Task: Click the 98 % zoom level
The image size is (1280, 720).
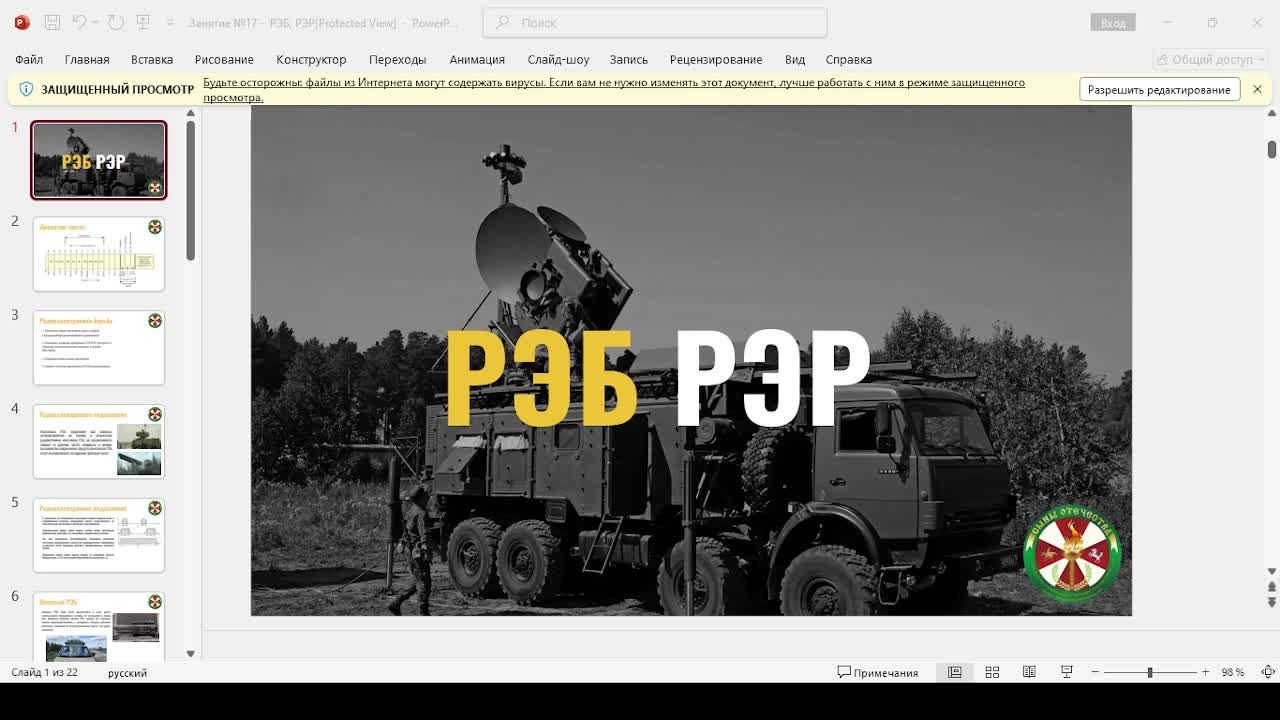Action: [1232, 672]
